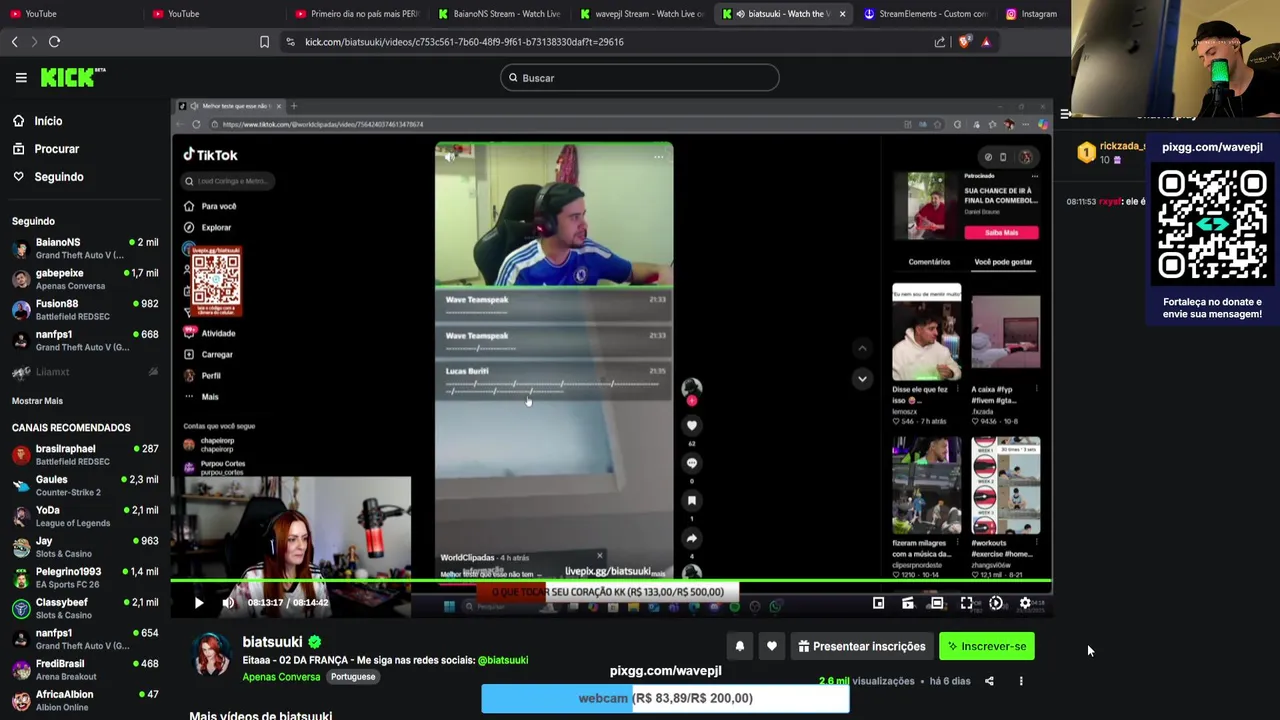Open the biatsuuki avatar profile
This screenshot has height=720, width=1280.
[x=211, y=655]
